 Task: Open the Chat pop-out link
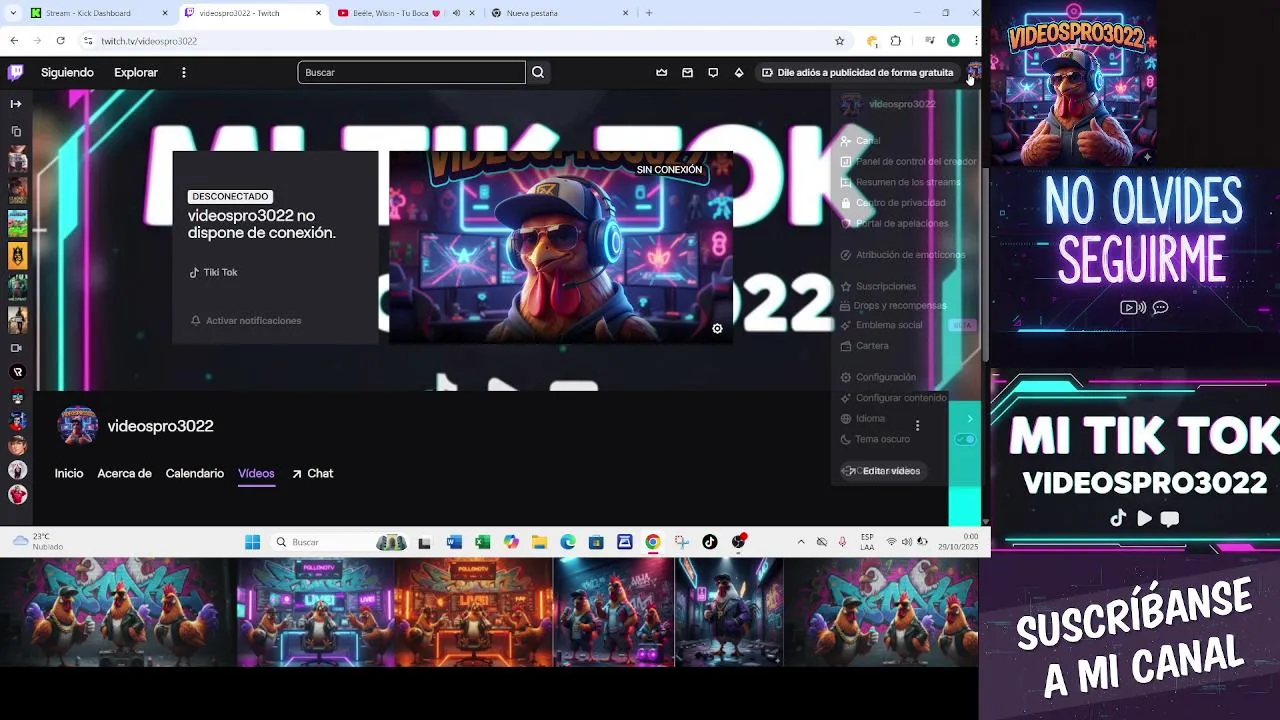(312, 474)
